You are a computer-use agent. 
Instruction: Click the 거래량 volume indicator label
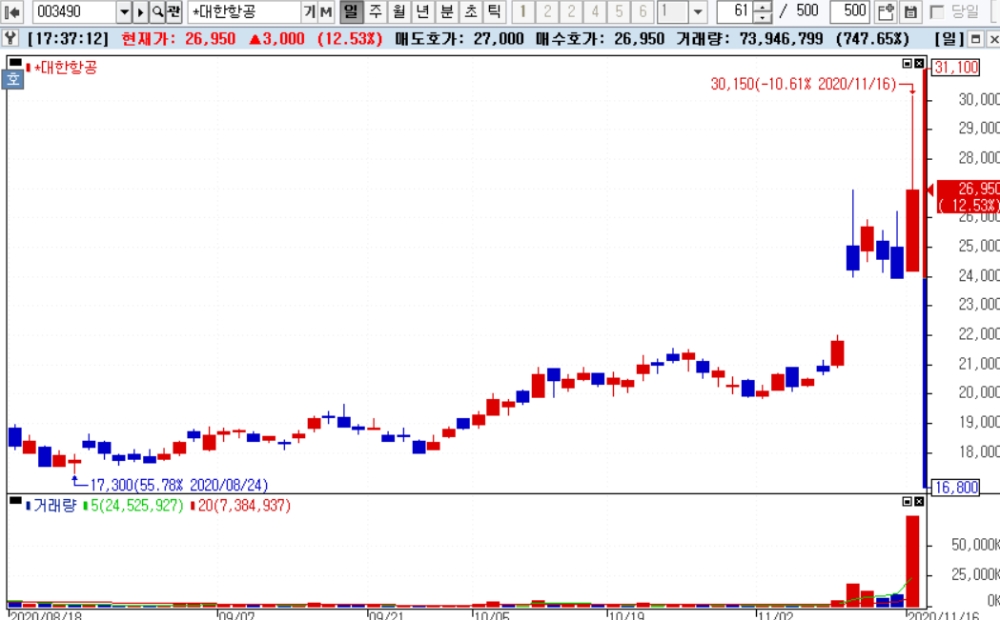[x=54, y=506]
